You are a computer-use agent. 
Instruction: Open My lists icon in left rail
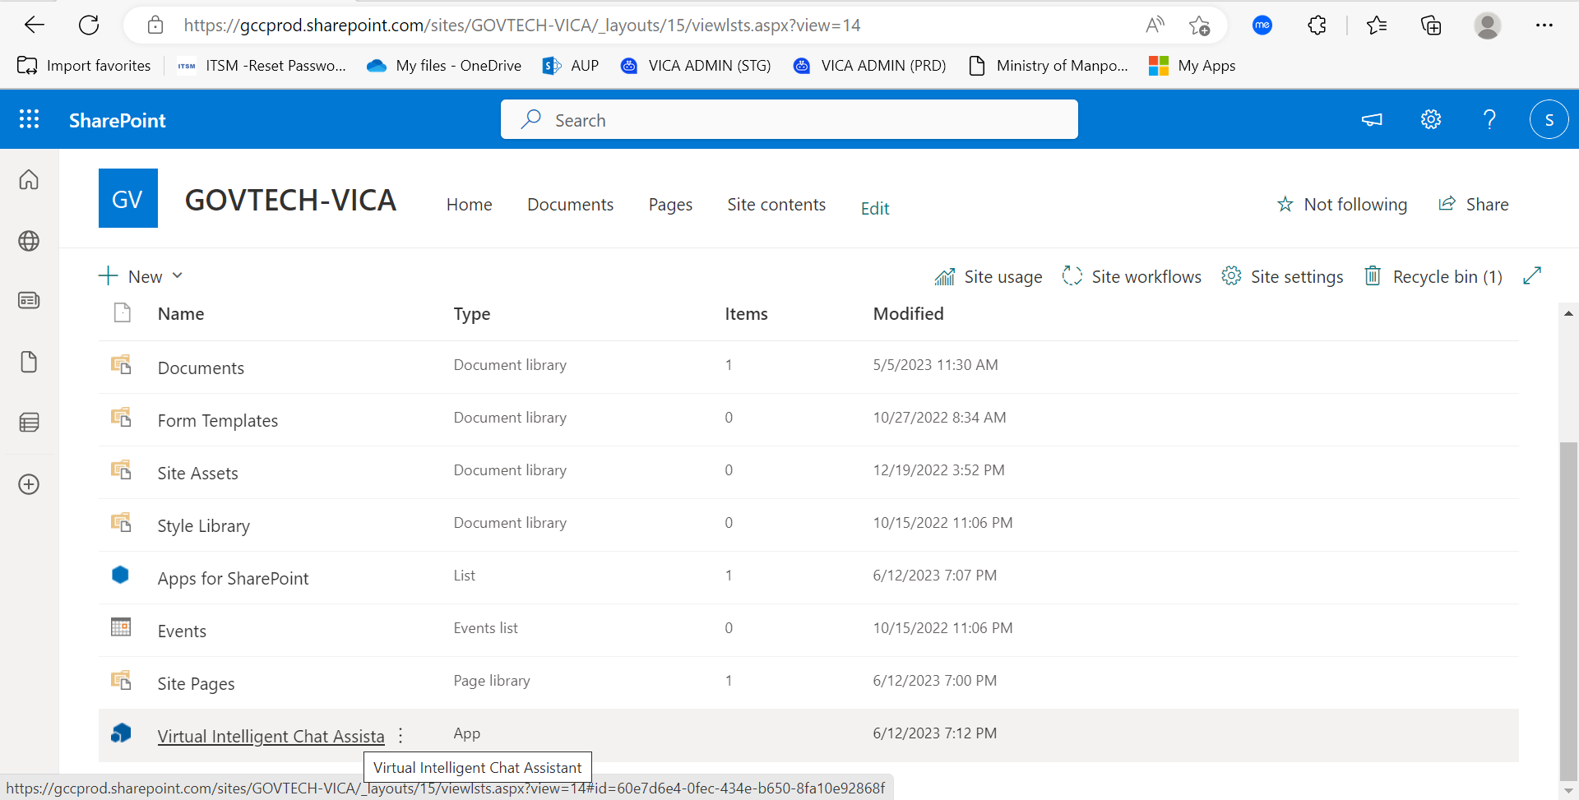[x=29, y=423]
